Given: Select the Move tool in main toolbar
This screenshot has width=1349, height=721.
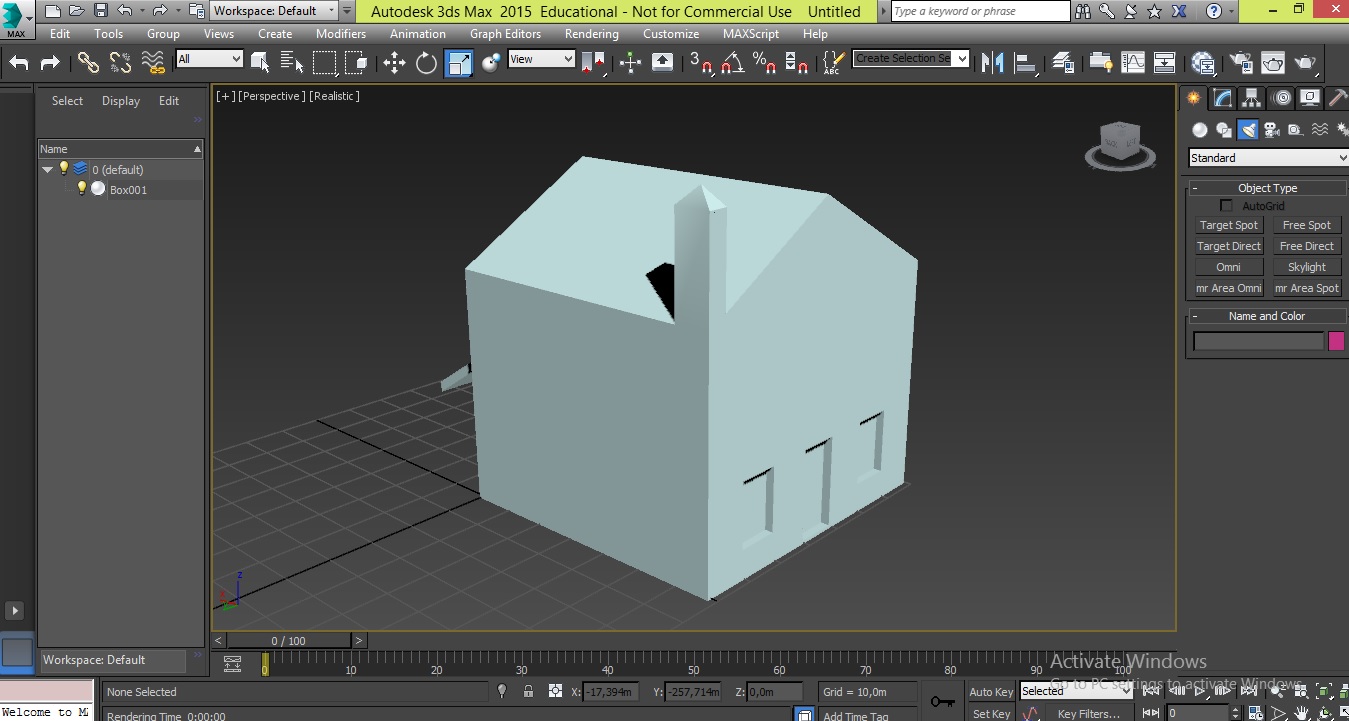Looking at the screenshot, I should point(394,63).
